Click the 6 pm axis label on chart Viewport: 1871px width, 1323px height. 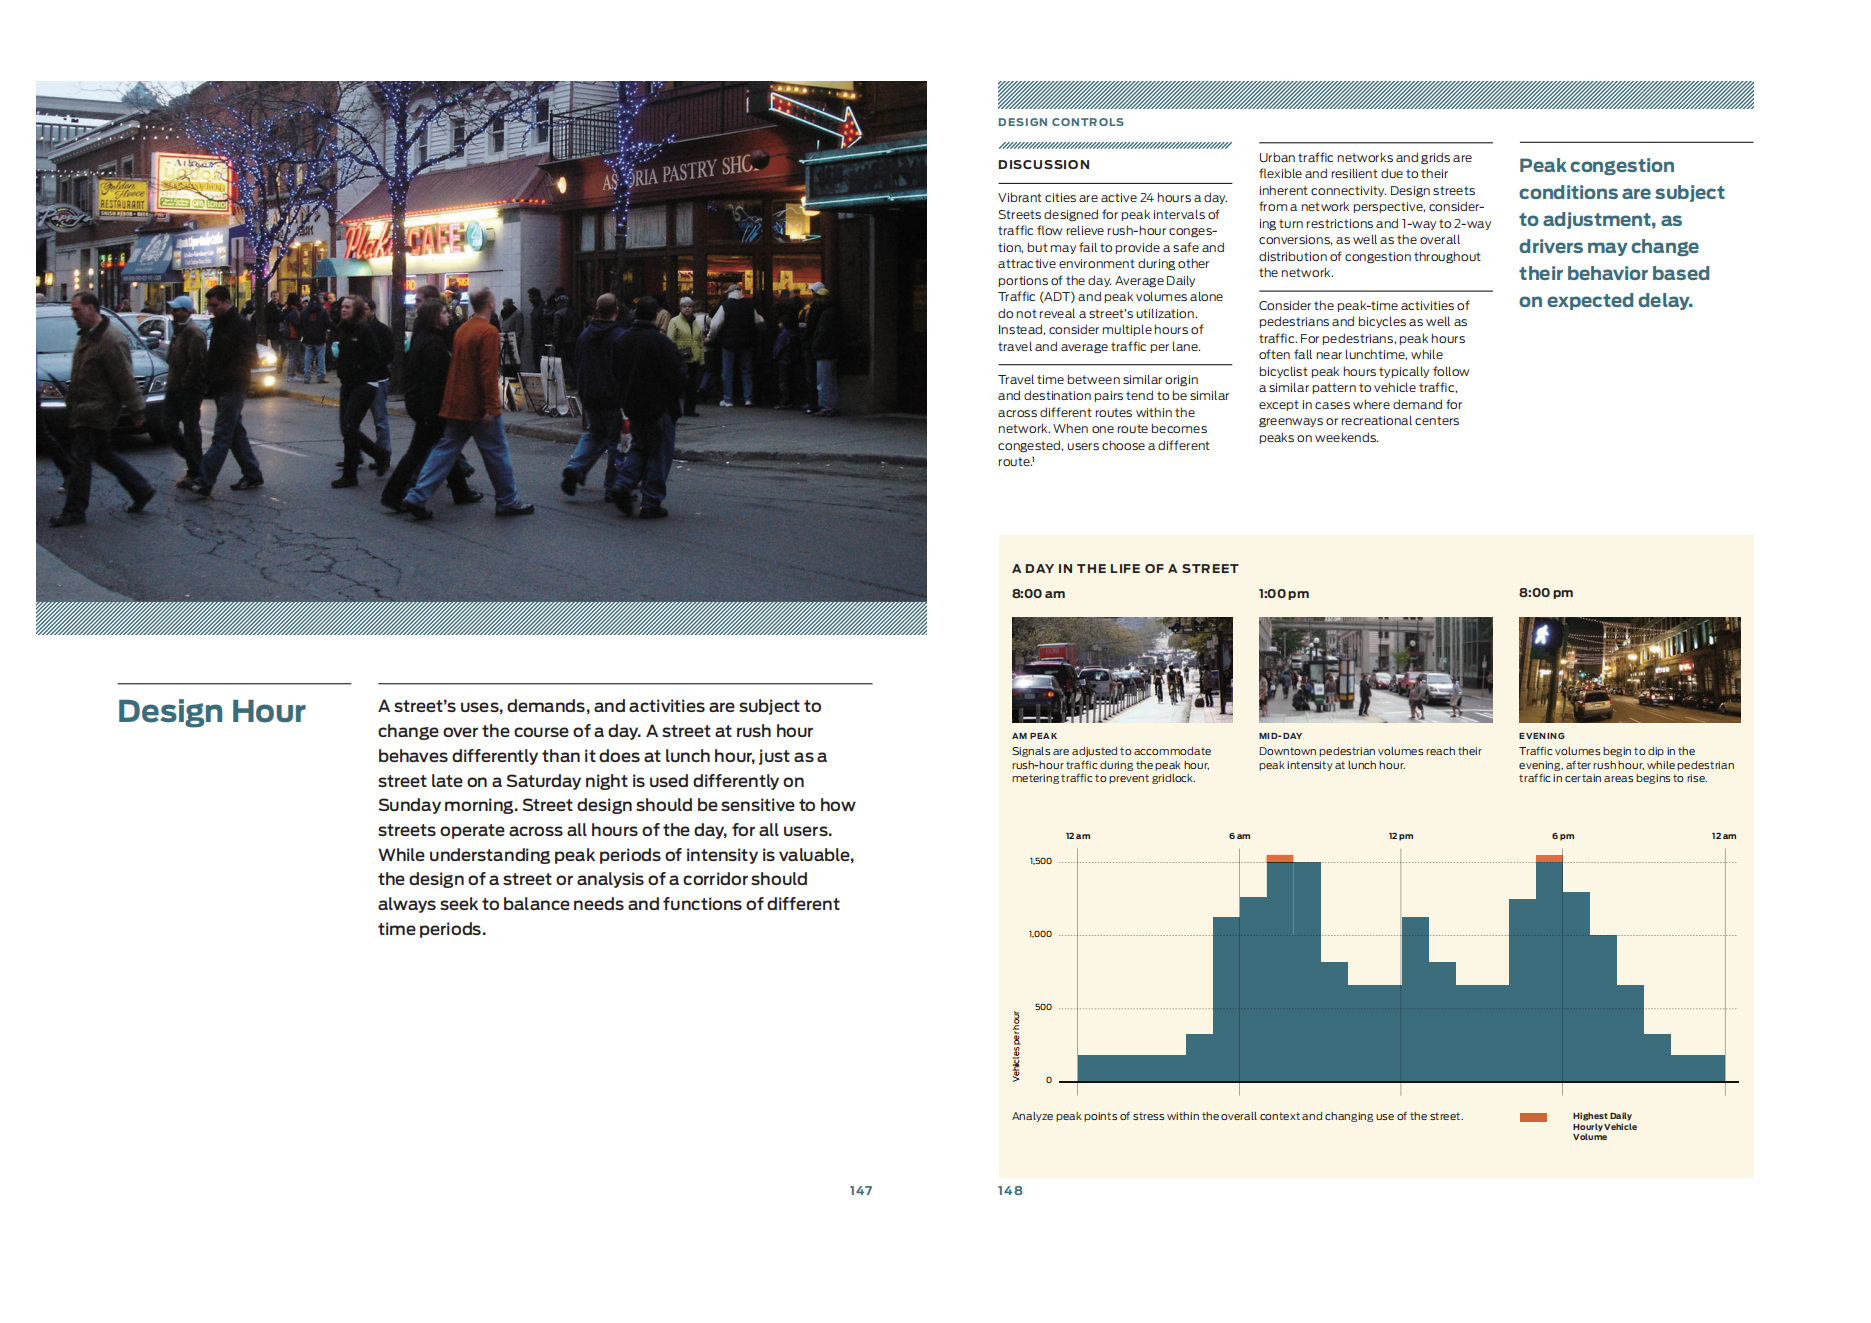[x=1562, y=836]
